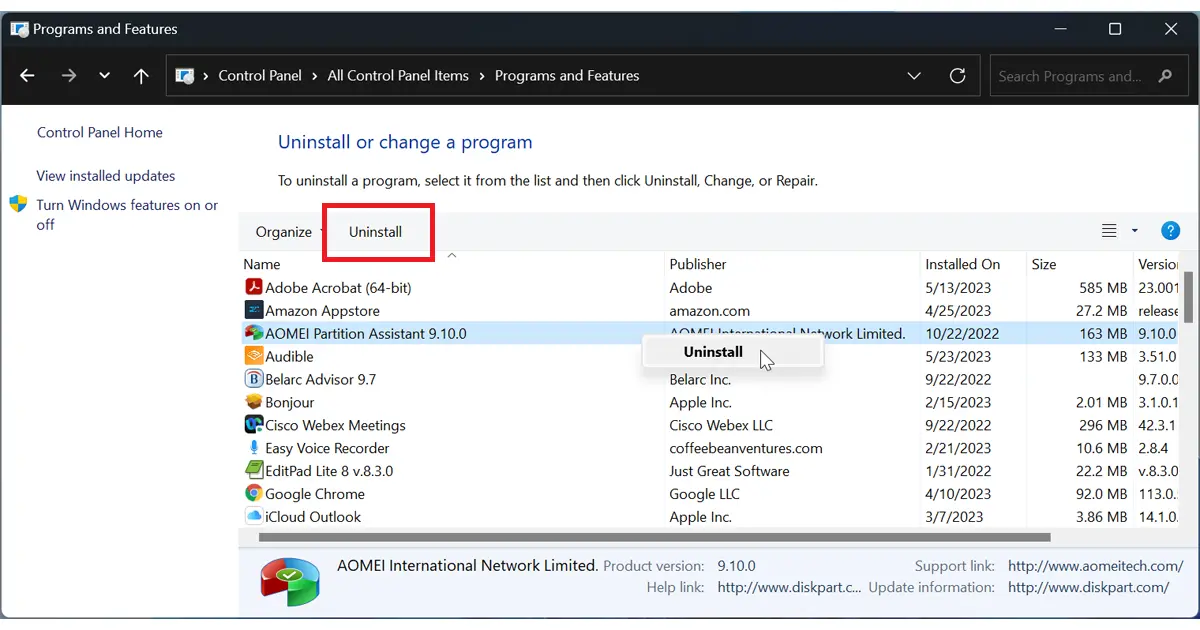Select the Google Chrome entry
This screenshot has width=1200, height=630.
[315, 494]
